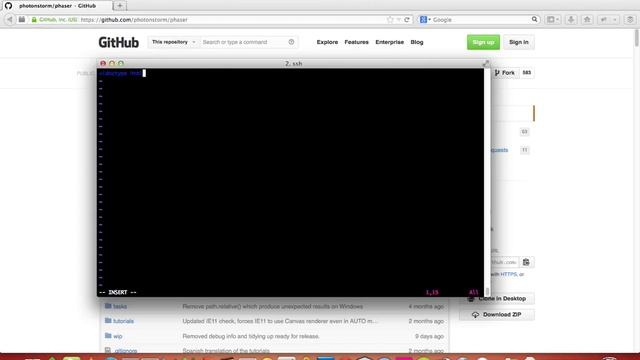Open the sidebar toolbar button dropdown
Screen dimensions: 640x360
tap(553, 20)
